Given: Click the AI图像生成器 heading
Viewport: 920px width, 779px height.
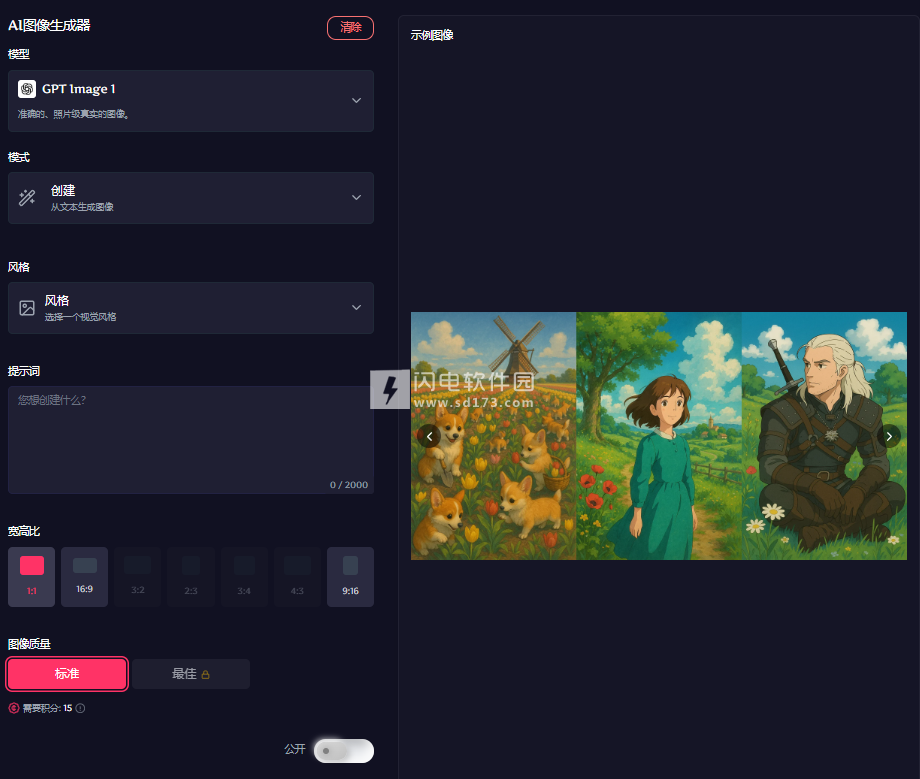Looking at the screenshot, I should point(49,25).
